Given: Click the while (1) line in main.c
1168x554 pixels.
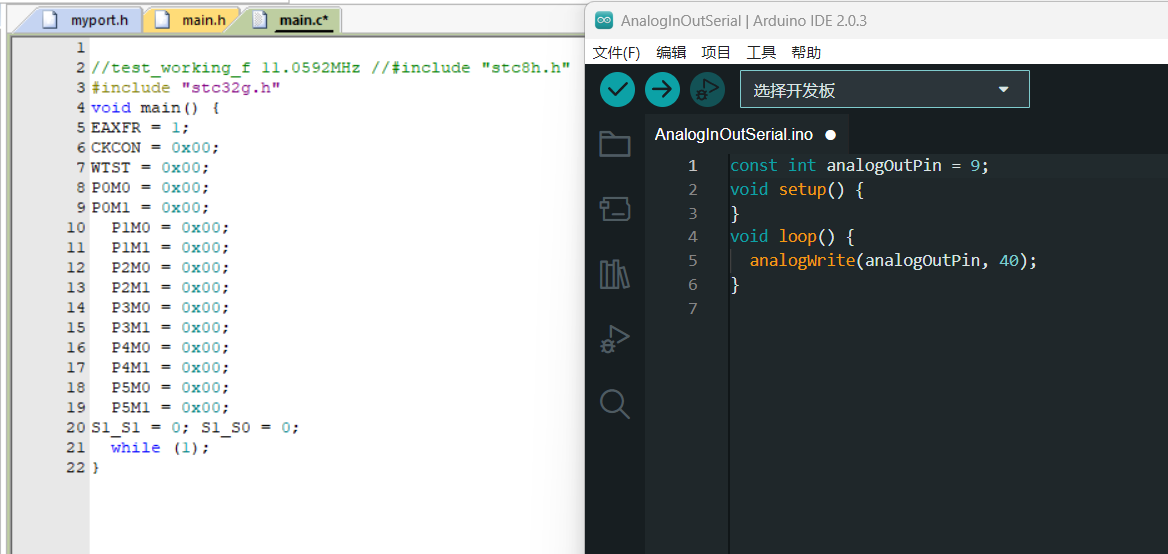Looking at the screenshot, I should point(160,448).
